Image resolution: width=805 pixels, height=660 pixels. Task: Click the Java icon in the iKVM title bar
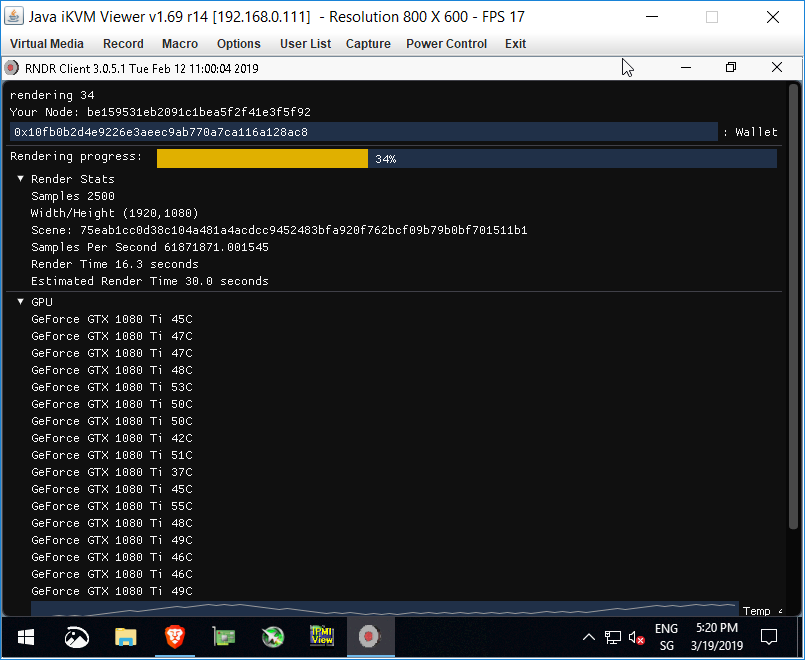pyautogui.click(x=14, y=16)
